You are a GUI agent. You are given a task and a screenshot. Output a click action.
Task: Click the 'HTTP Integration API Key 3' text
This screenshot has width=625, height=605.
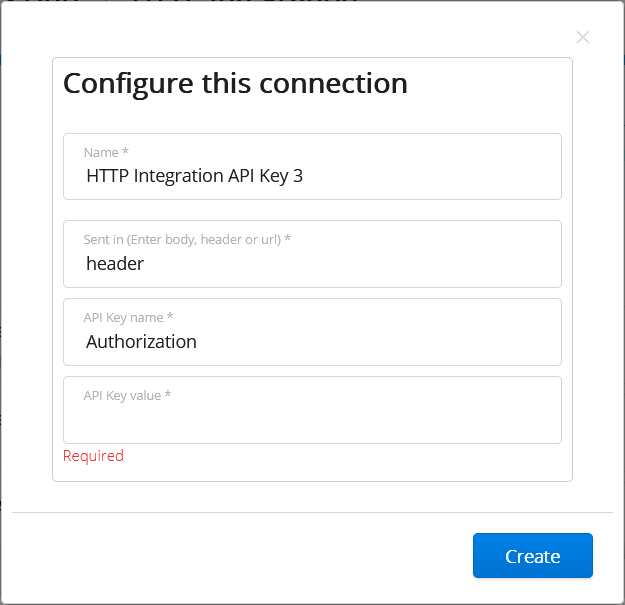pyautogui.click(x=194, y=176)
